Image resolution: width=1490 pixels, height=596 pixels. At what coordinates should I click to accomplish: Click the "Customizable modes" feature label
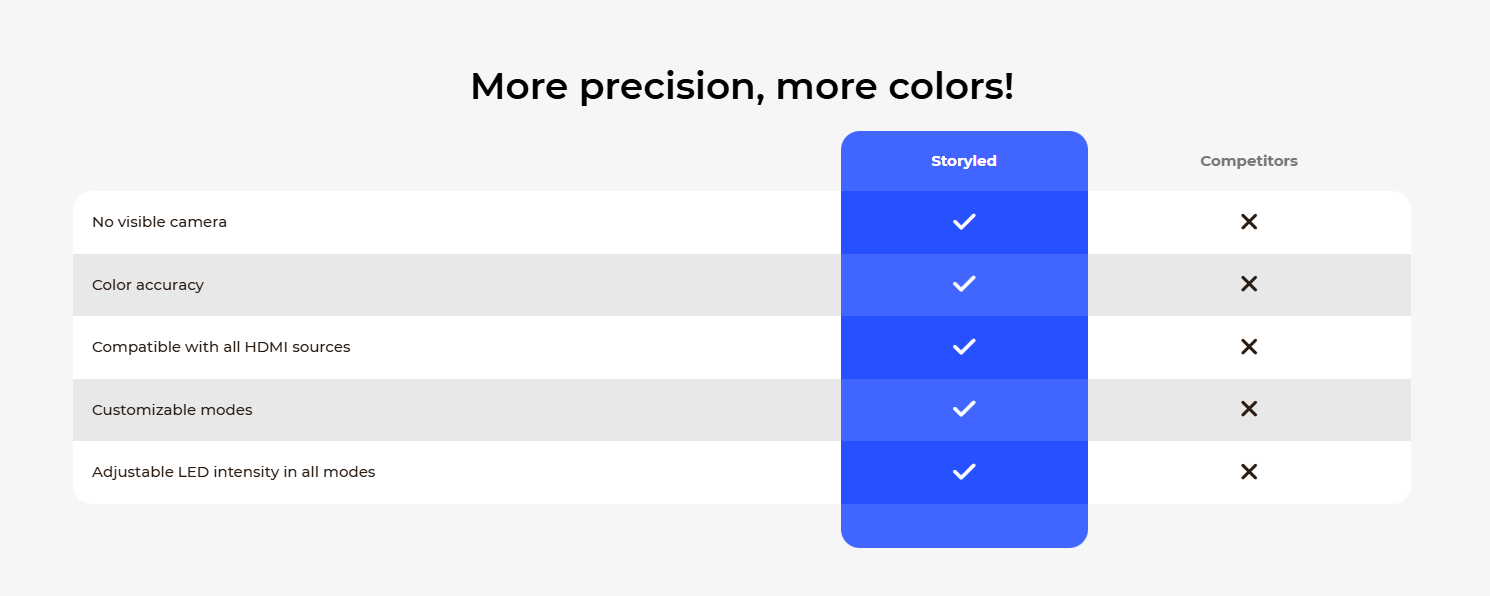point(172,410)
